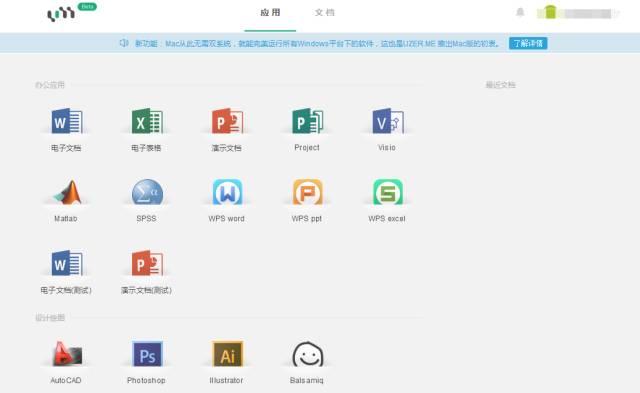The height and width of the screenshot is (393, 640).
Task: Open the PowerPoint 演示文档 app icon
Action: point(227,121)
